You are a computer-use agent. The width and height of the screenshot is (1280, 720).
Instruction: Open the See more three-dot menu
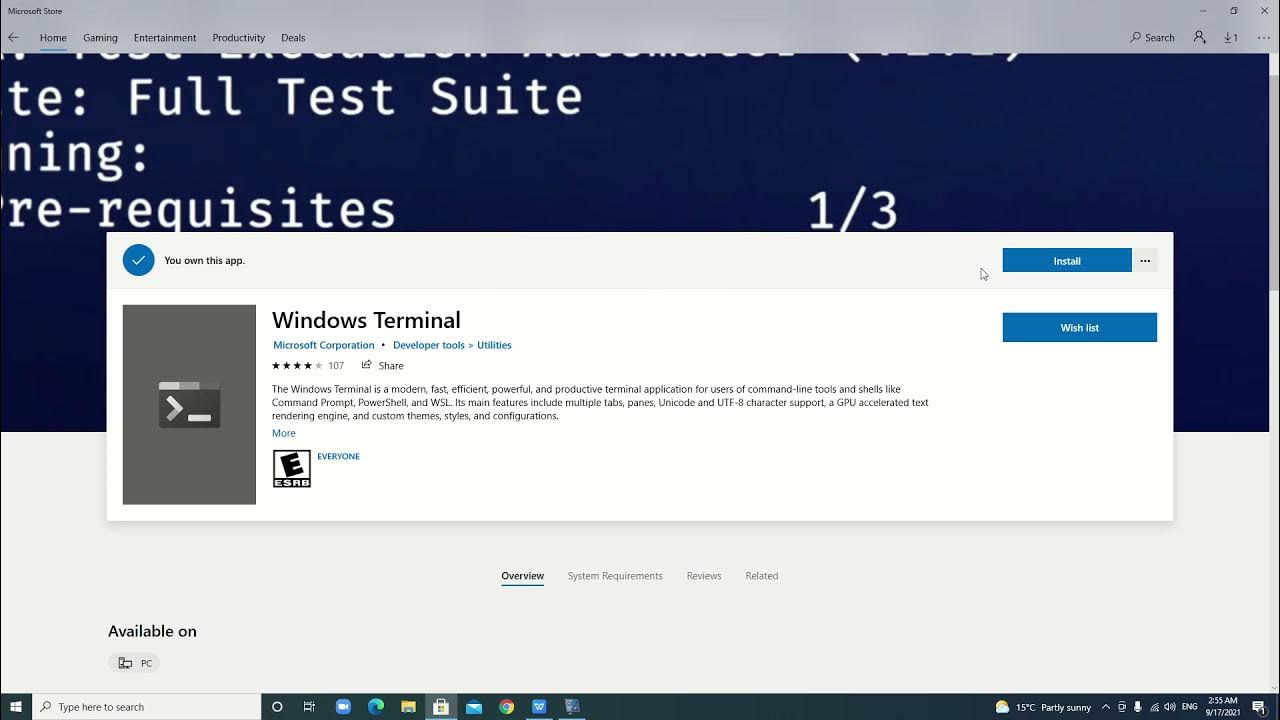[1263, 38]
